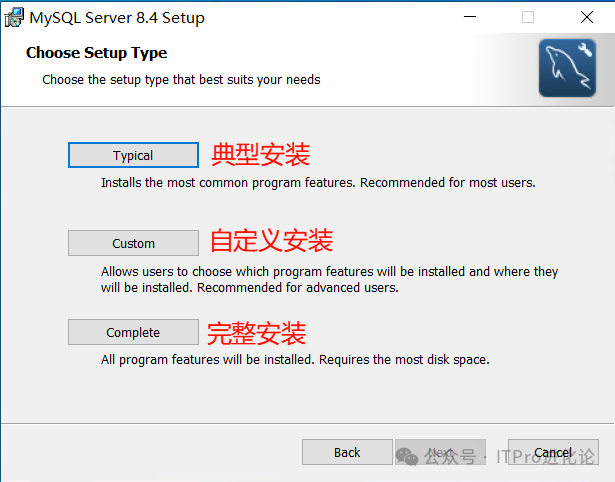This screenshot has height=482, width=615.
Task: Click the maximize window button
Action: [528, 17]
